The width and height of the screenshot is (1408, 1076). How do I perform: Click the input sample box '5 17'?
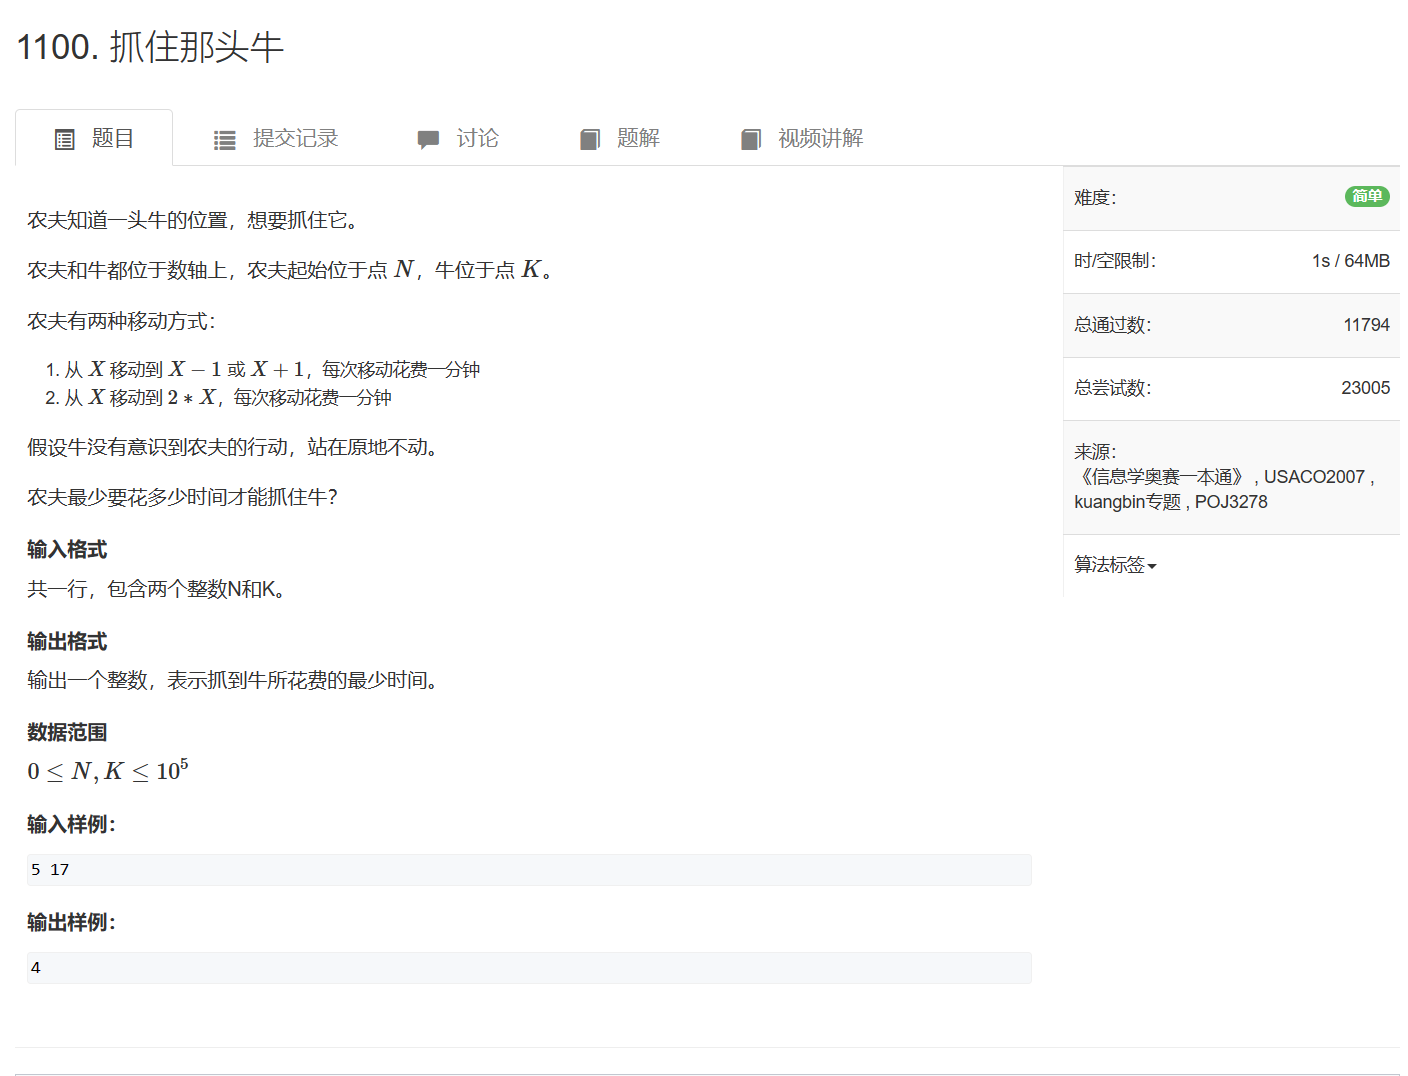click(529, 870)
